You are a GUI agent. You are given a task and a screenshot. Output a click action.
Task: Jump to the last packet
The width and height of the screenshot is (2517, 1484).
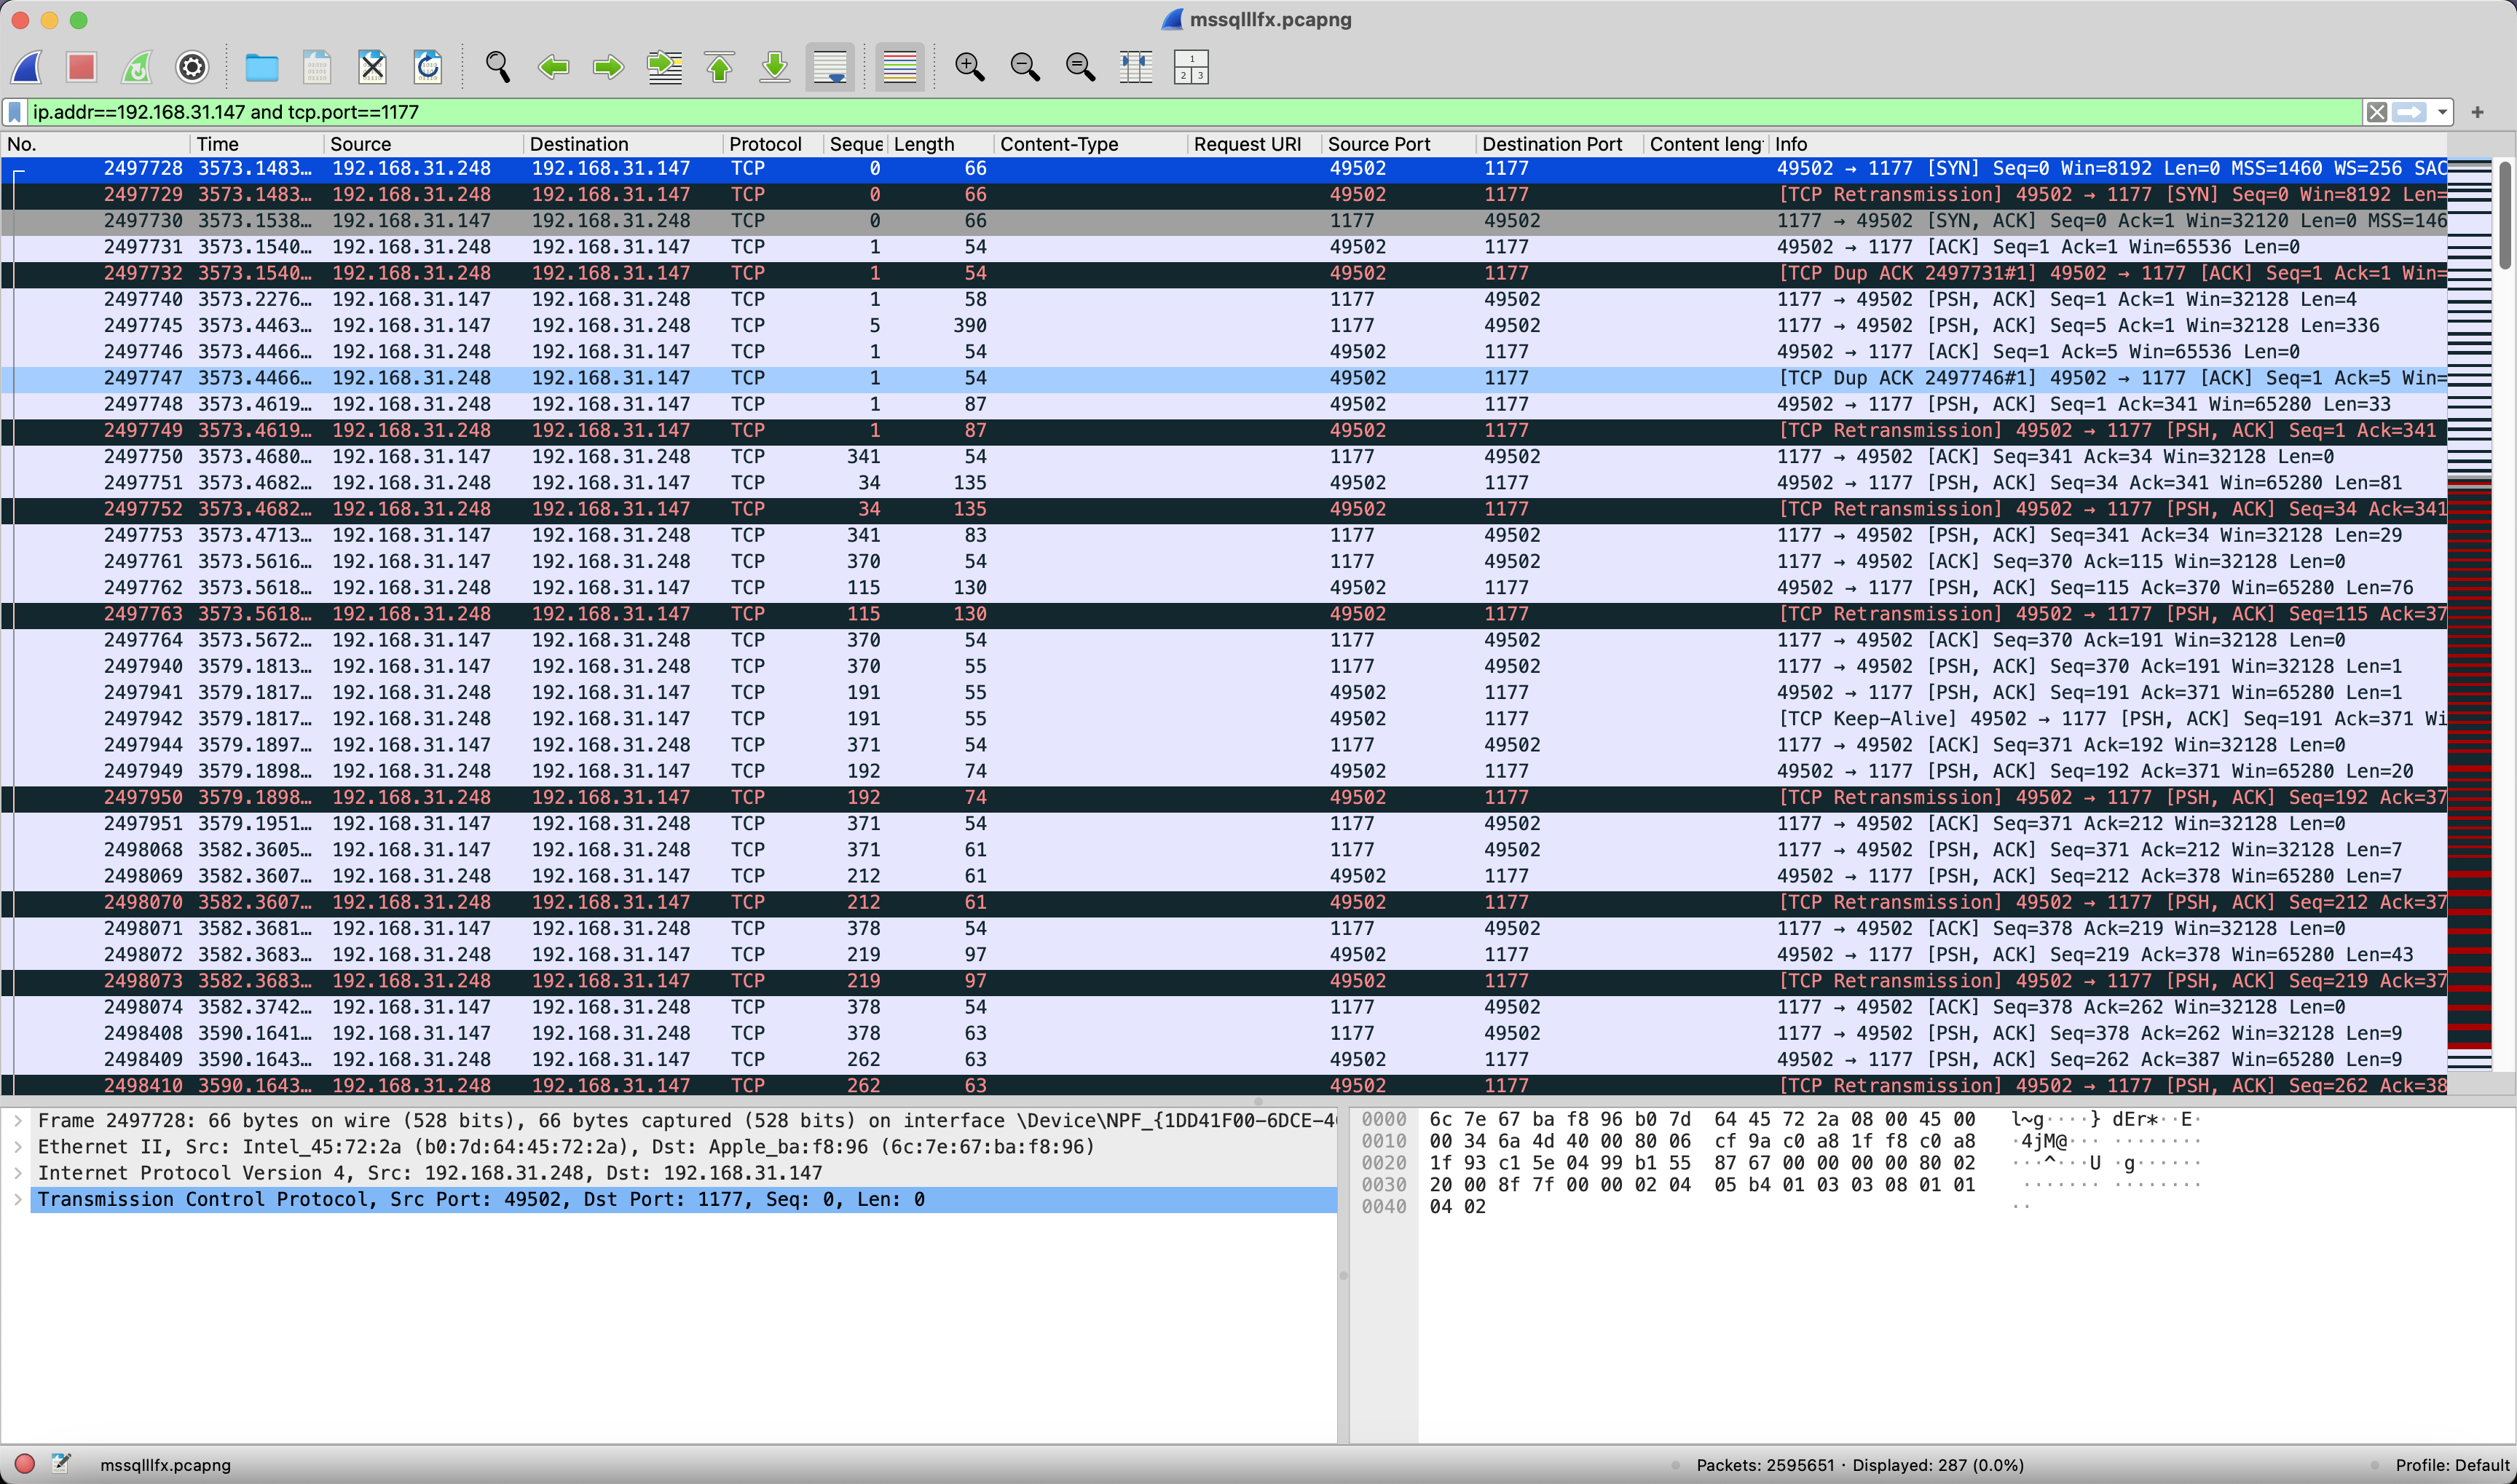(775, 67)
